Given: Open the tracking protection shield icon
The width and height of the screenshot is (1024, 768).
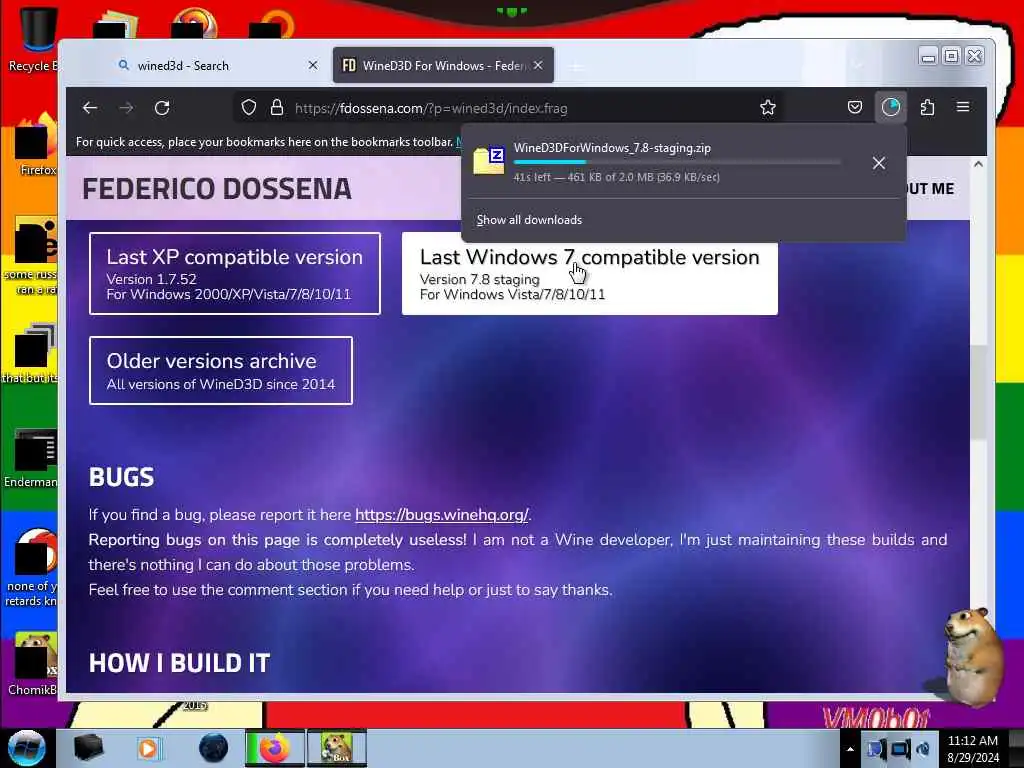Looking at the screenshot, I should pos(249,107).
